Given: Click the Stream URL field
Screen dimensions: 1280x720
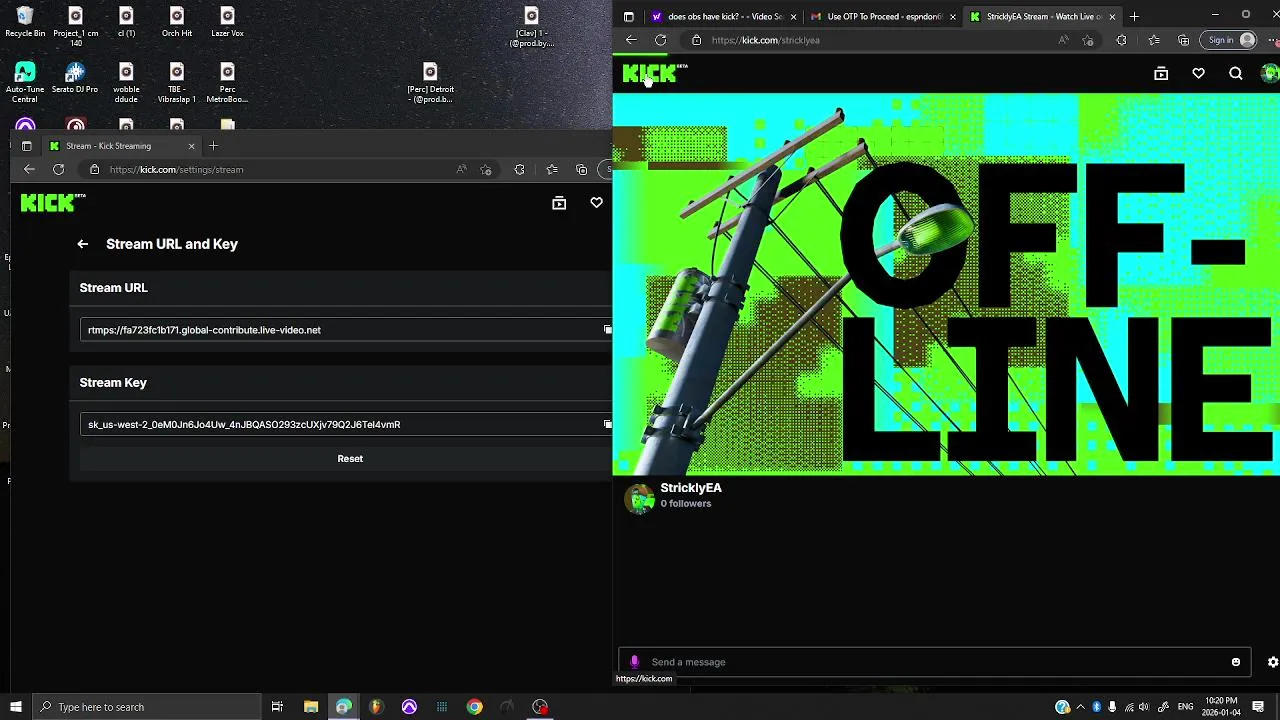Looking at the screenshot, I should coord(346,330).
